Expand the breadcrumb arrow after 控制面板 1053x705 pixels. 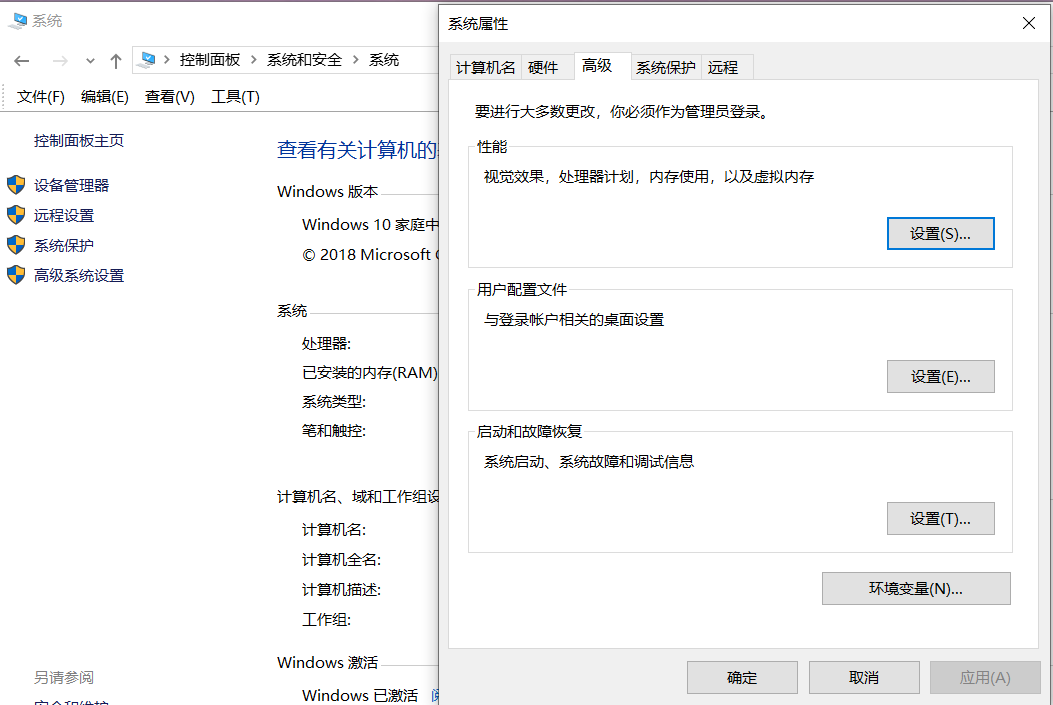tap(253, 60)
